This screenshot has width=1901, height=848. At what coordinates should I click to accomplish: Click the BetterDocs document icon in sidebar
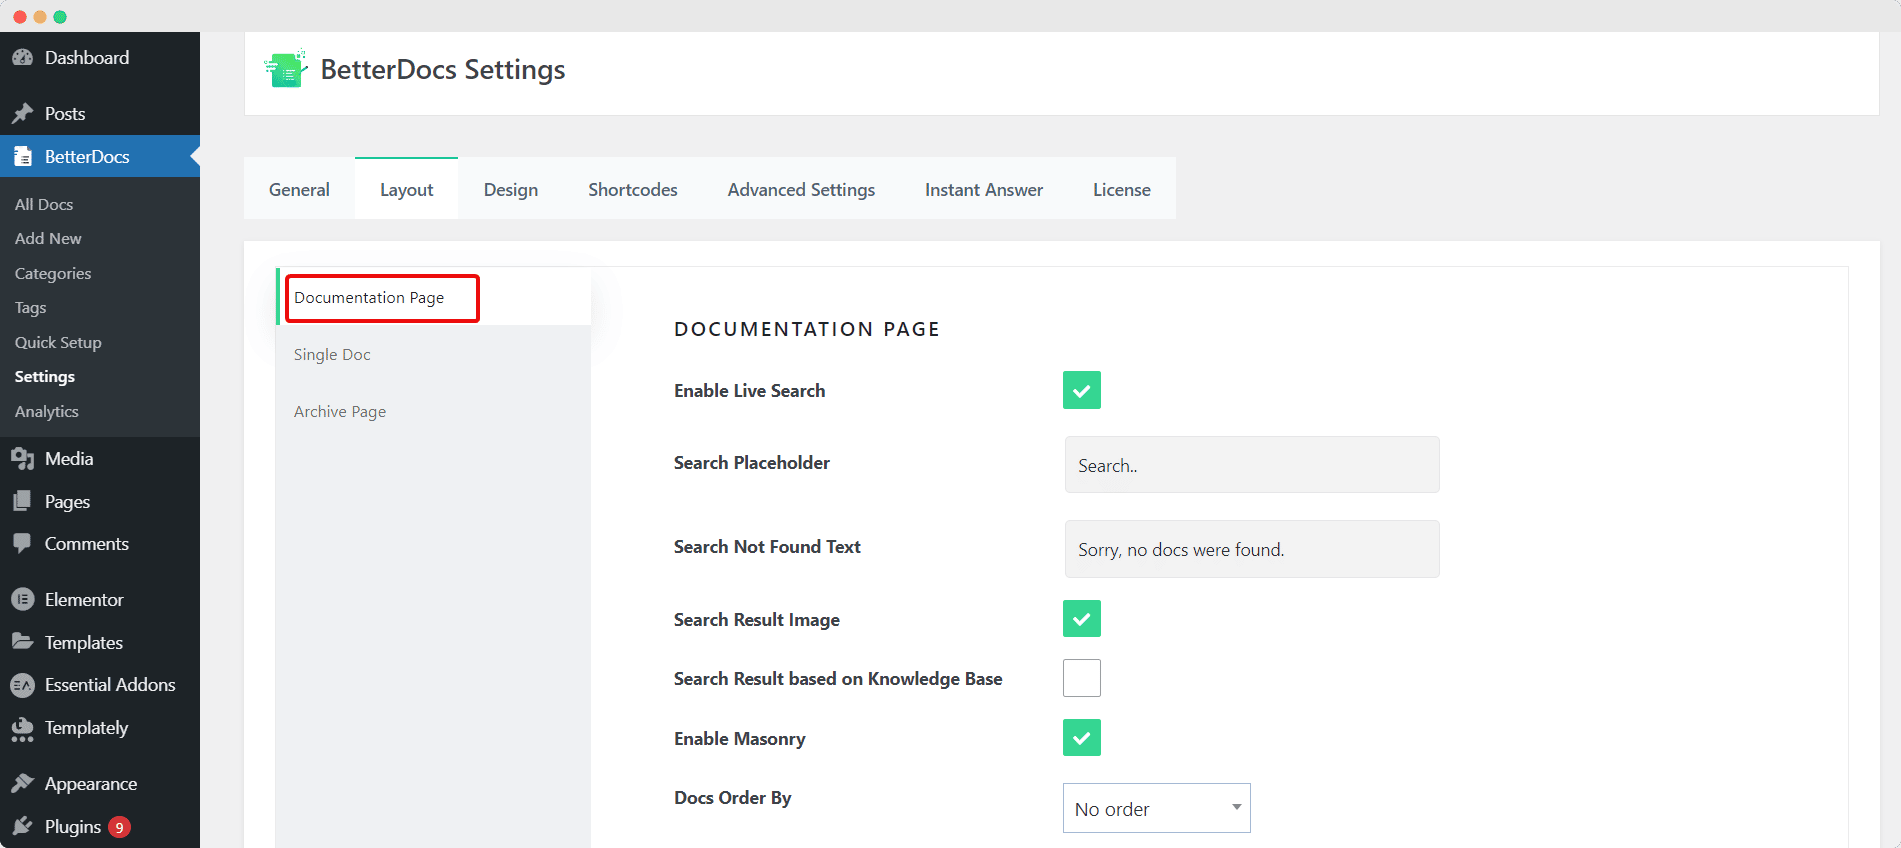[22, 157]
